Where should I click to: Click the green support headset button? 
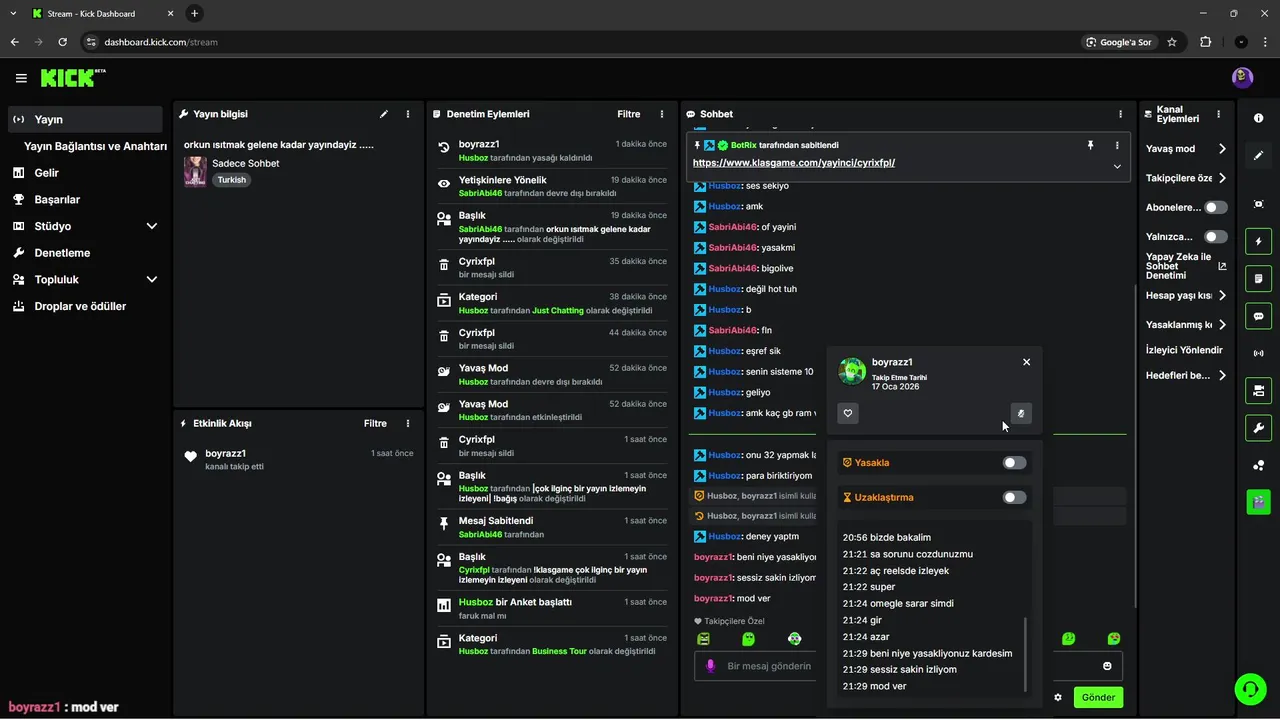tap(1250, 688)
